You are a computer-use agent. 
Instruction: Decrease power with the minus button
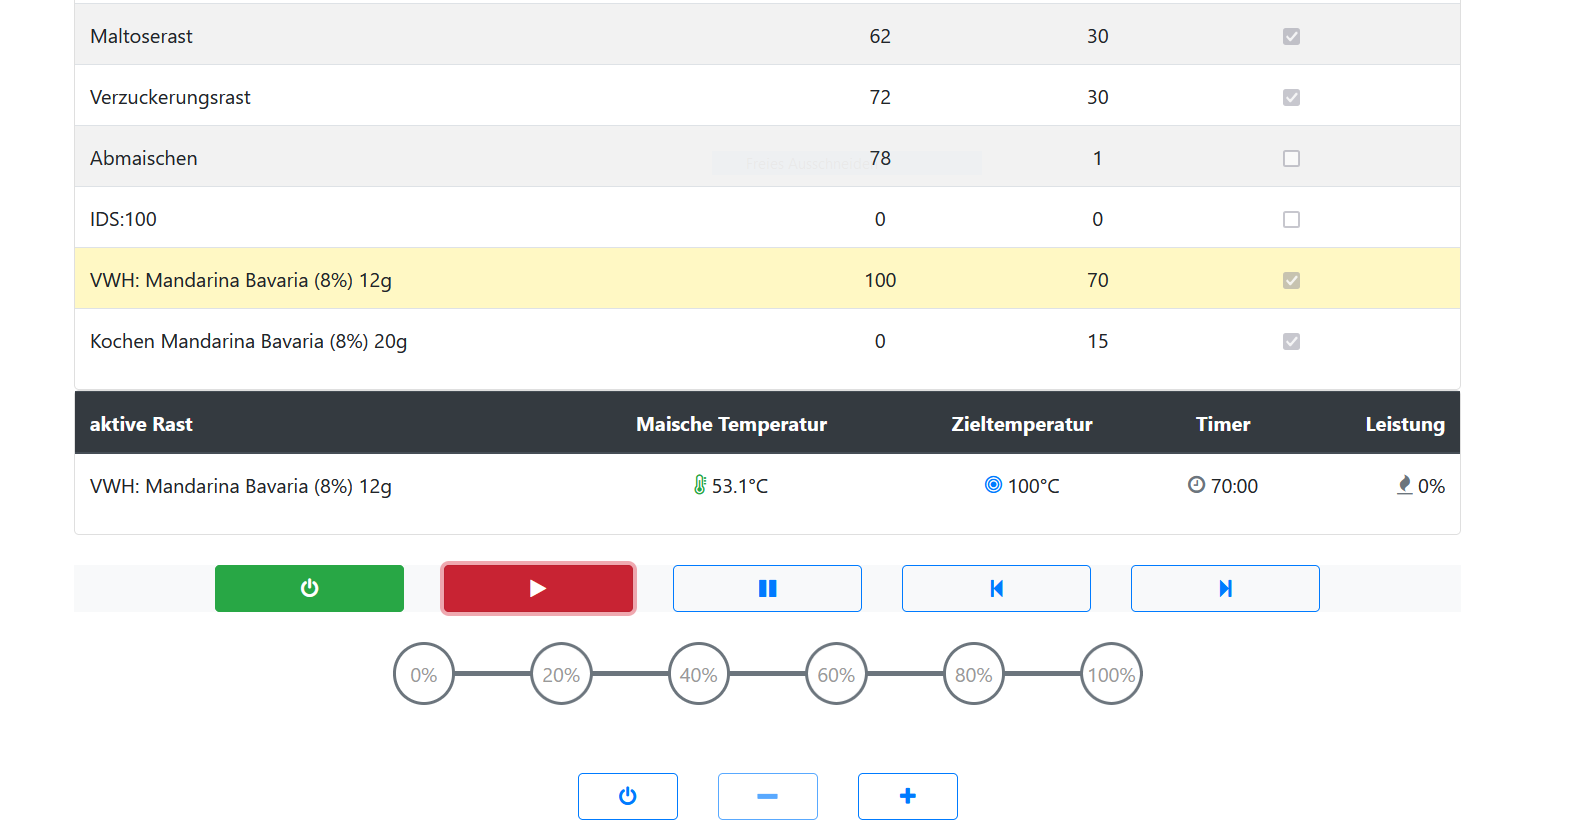click(x=767, y=796)
